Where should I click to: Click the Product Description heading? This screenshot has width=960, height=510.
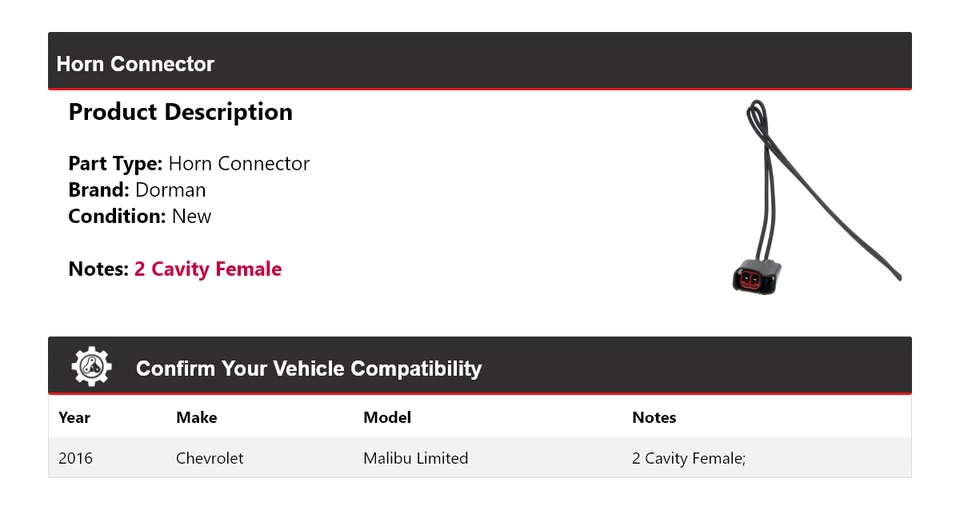180,112
